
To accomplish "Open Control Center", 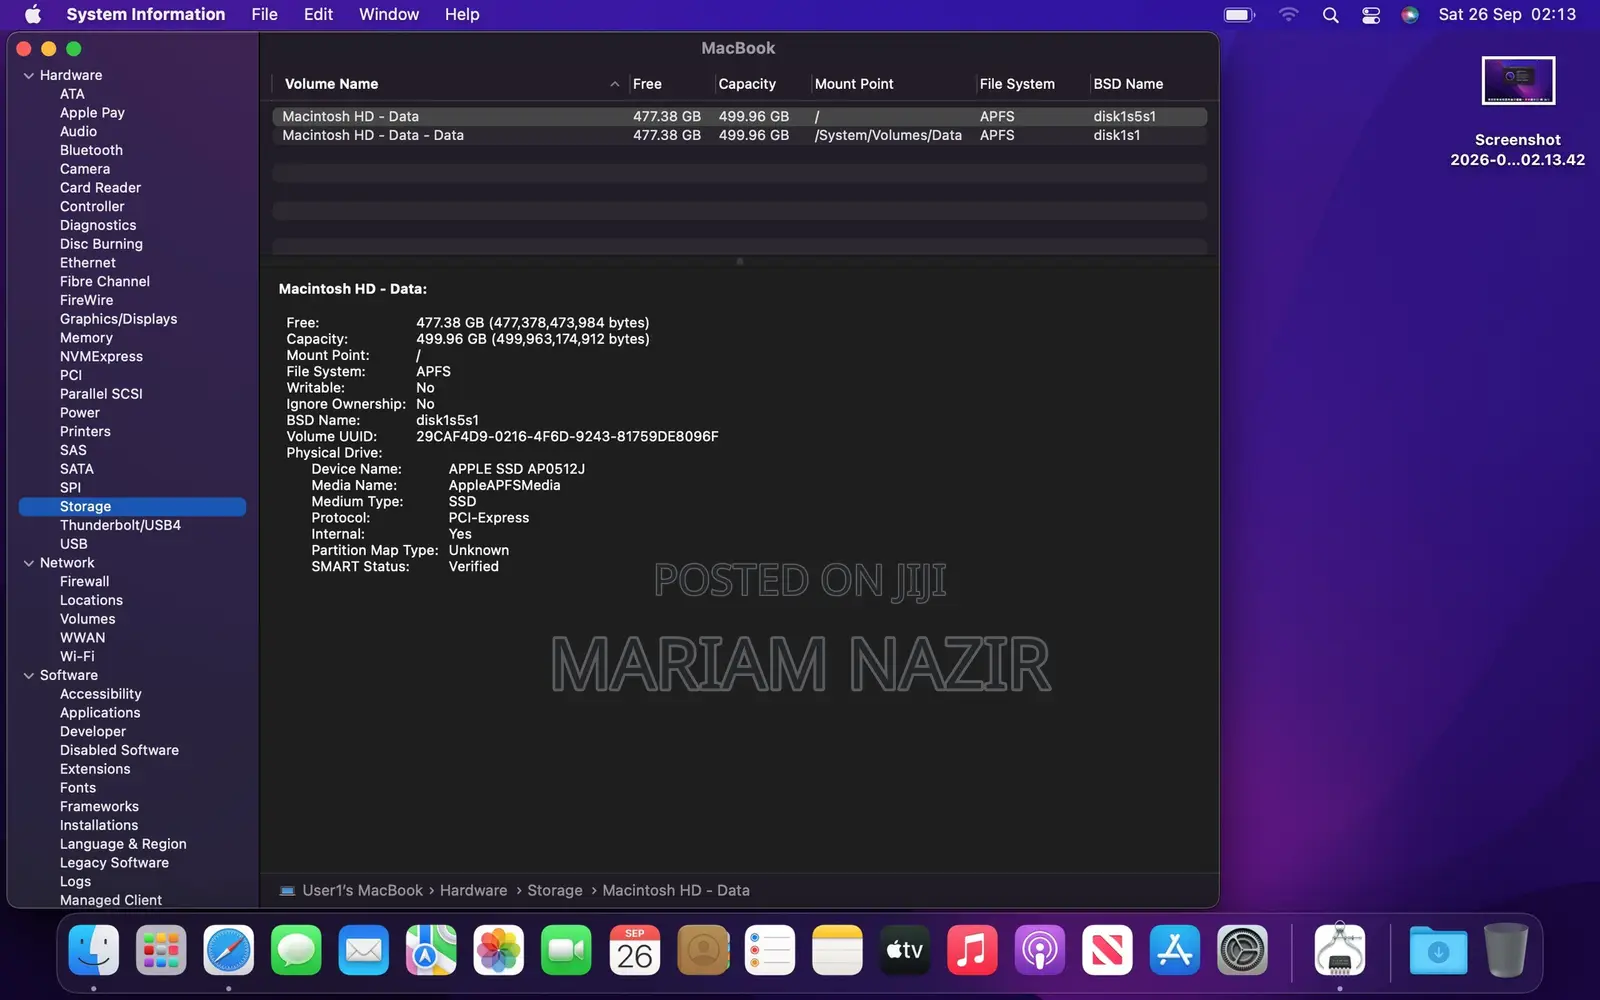I will click(1371, 14).
